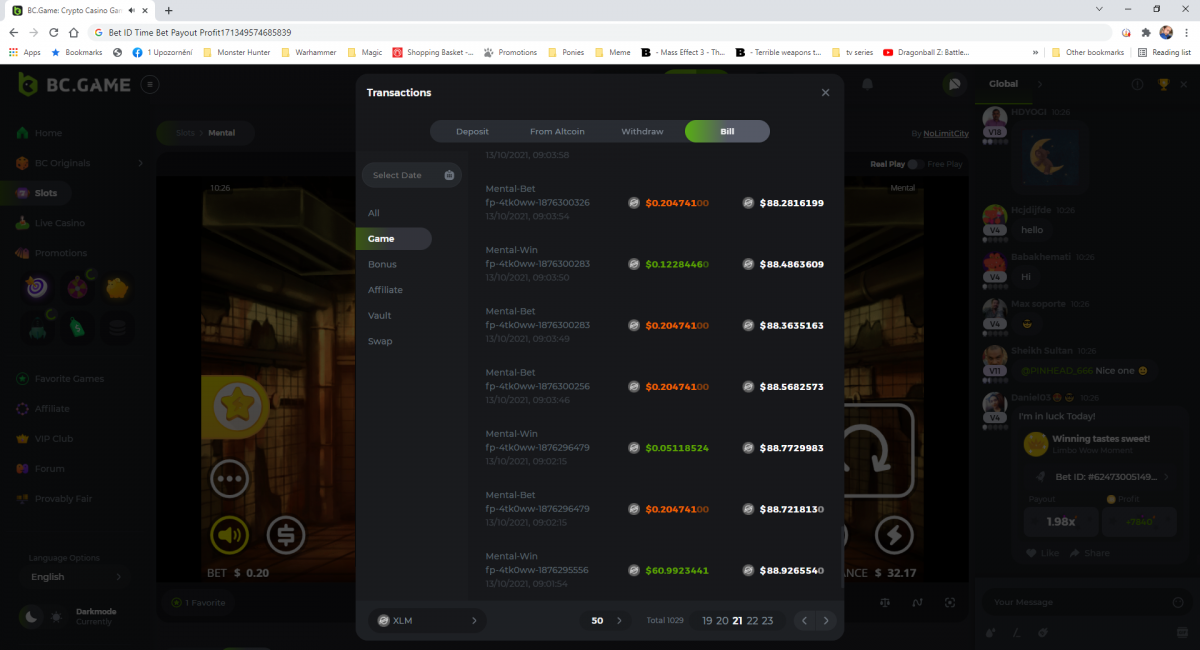Click the next page arrow
This screenshot has height=650, width=1200.
pyautogui.click(x=826, y=620)
